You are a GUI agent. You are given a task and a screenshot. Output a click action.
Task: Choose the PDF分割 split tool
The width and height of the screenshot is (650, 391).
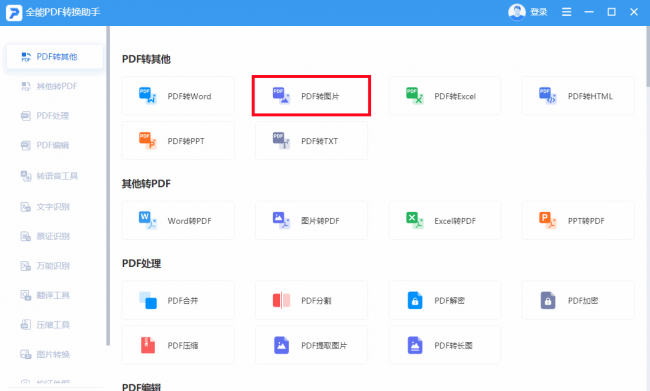[x=311, y=300]
